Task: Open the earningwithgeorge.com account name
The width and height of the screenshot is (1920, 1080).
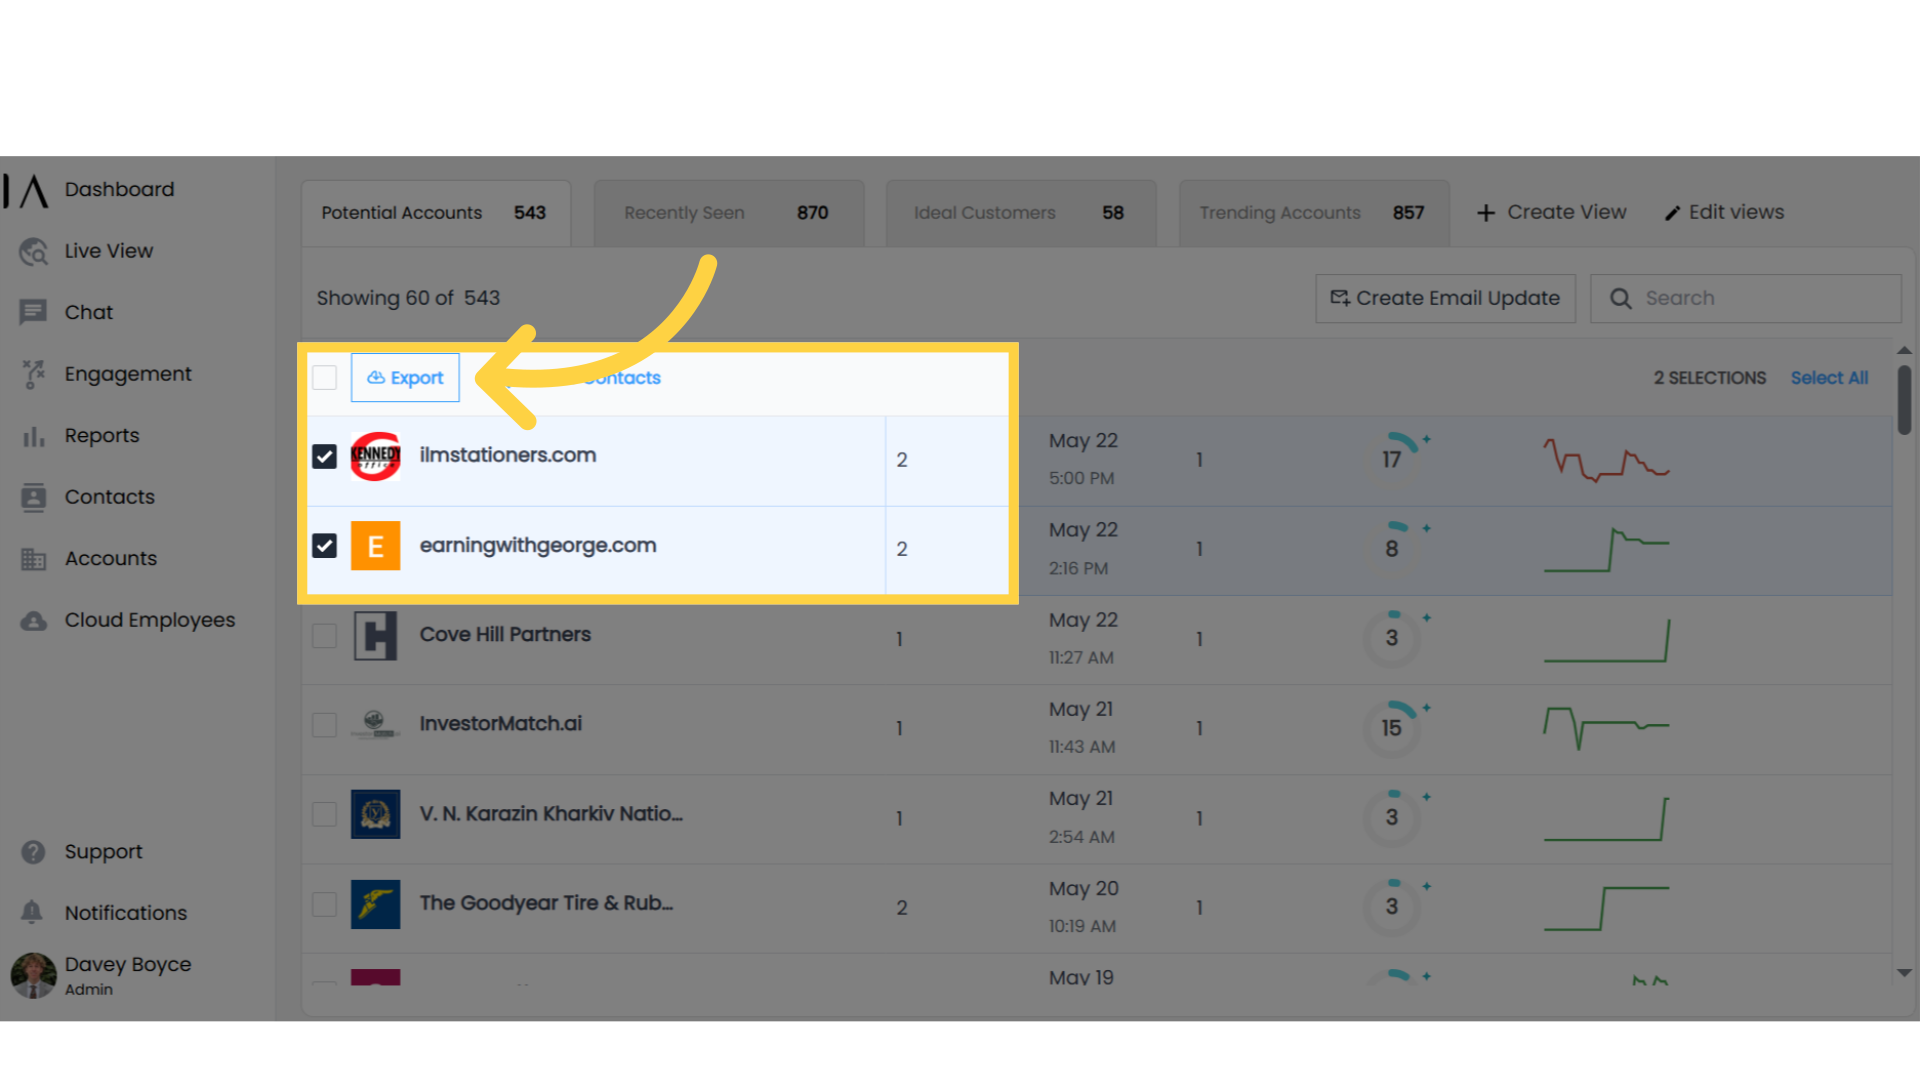Action: [x=538, y=546]
